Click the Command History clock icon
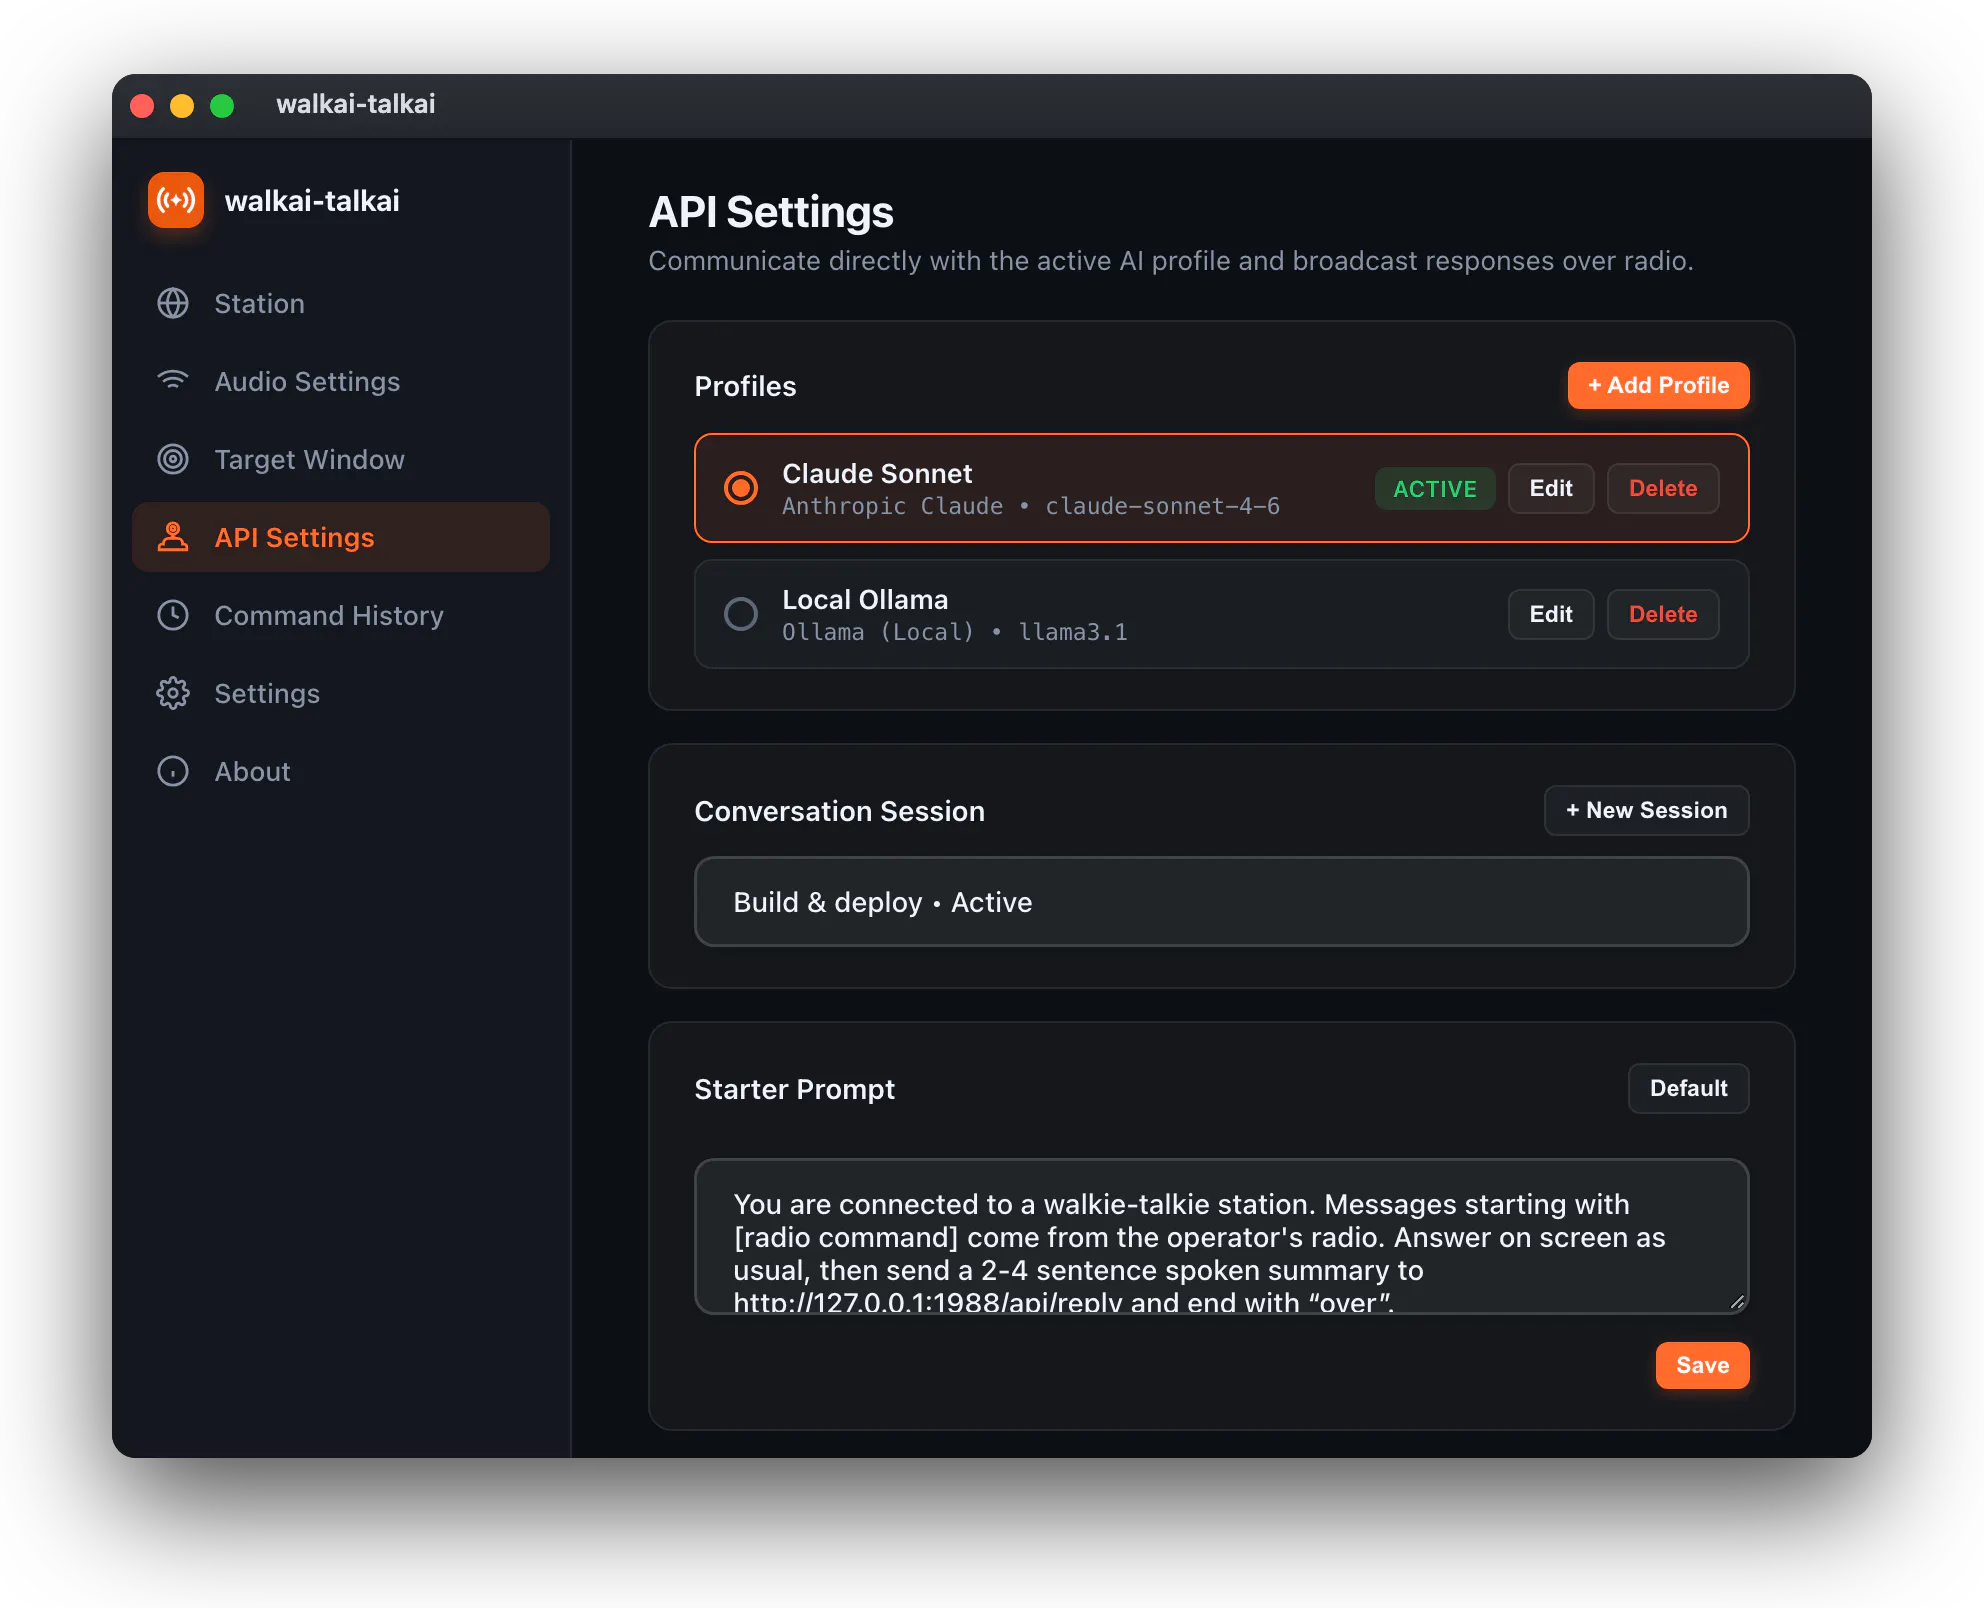Image resolution: width=1984 pixels, height=1608 pixels. click(173, 615)
